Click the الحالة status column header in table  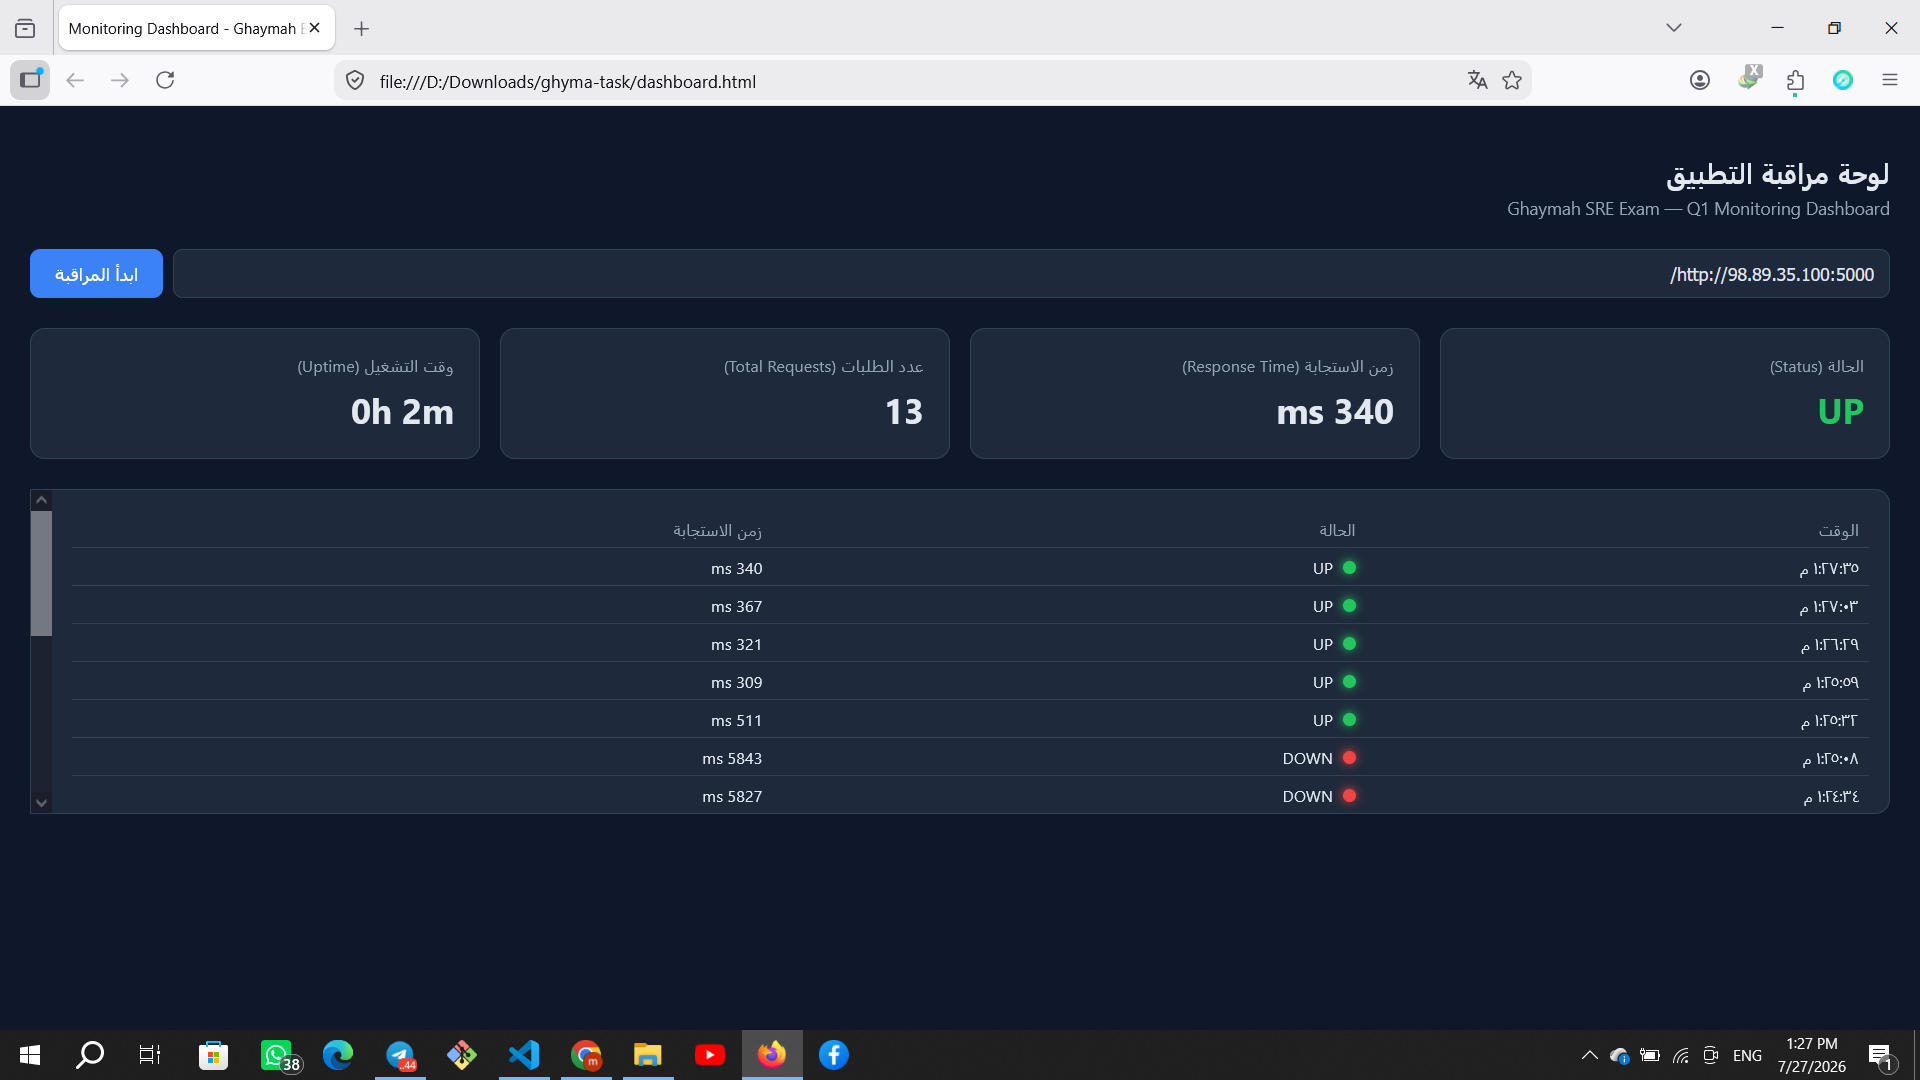point(1337,530)
